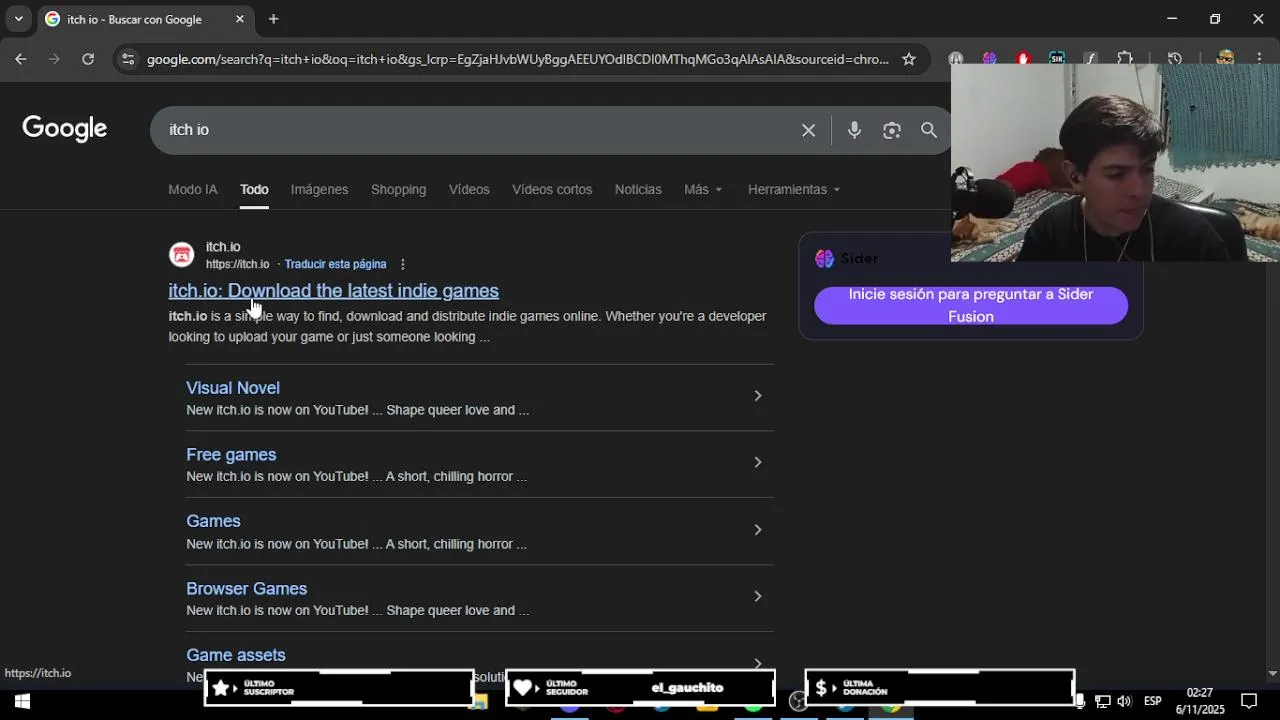
Task: Open the Free games sitelink
Action: (231, 455)
